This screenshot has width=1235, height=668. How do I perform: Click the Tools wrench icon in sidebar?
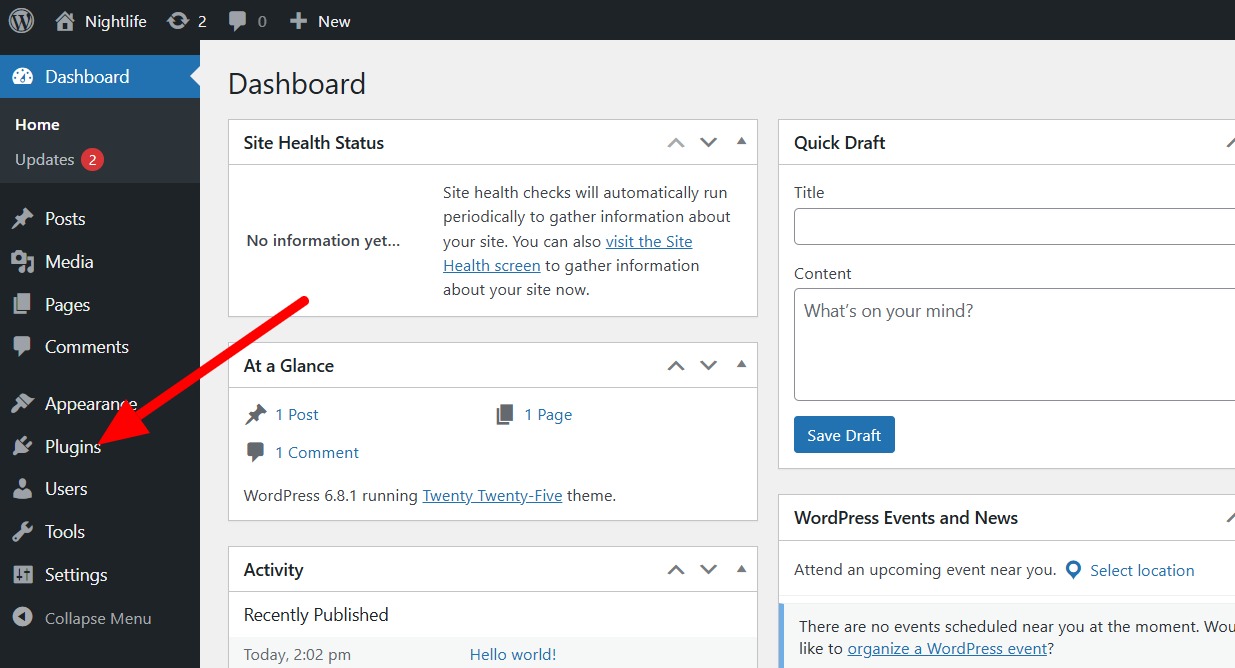point(22,532)
